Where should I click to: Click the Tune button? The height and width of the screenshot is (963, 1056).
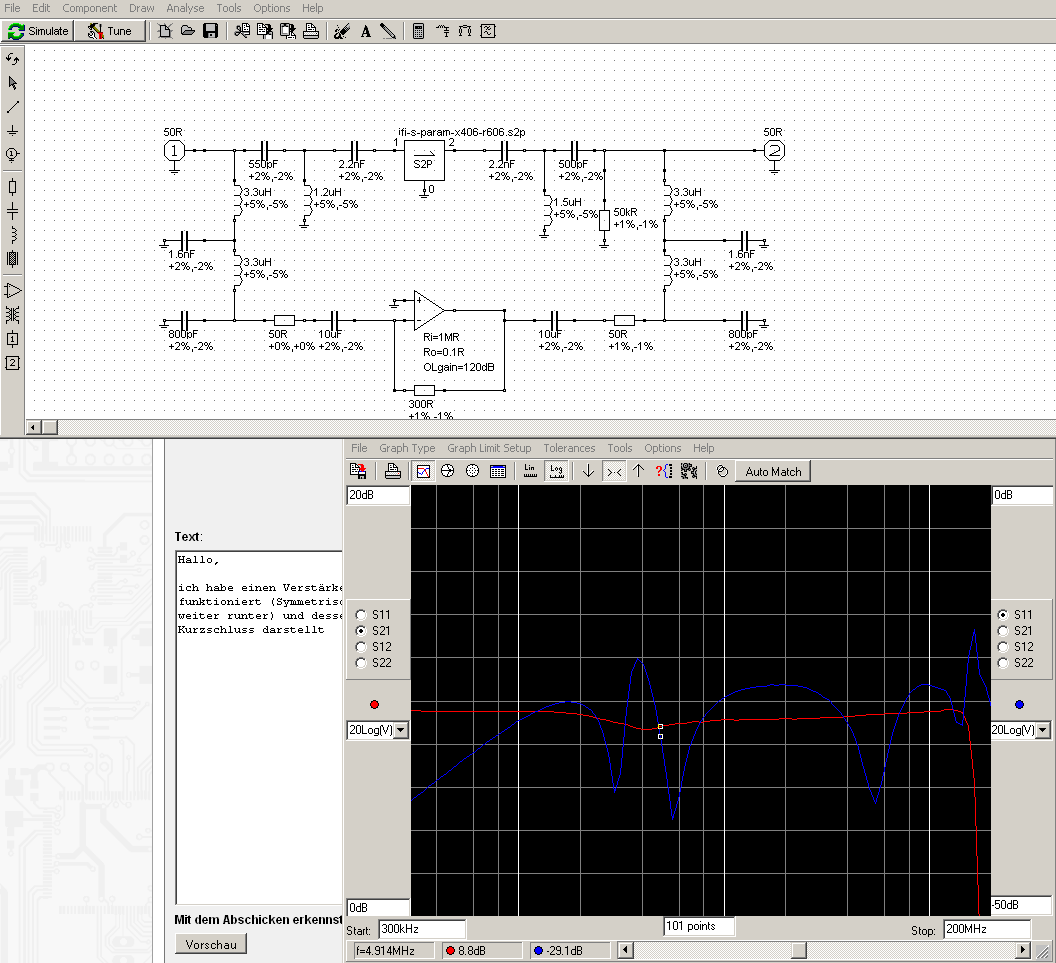[110, 31]
